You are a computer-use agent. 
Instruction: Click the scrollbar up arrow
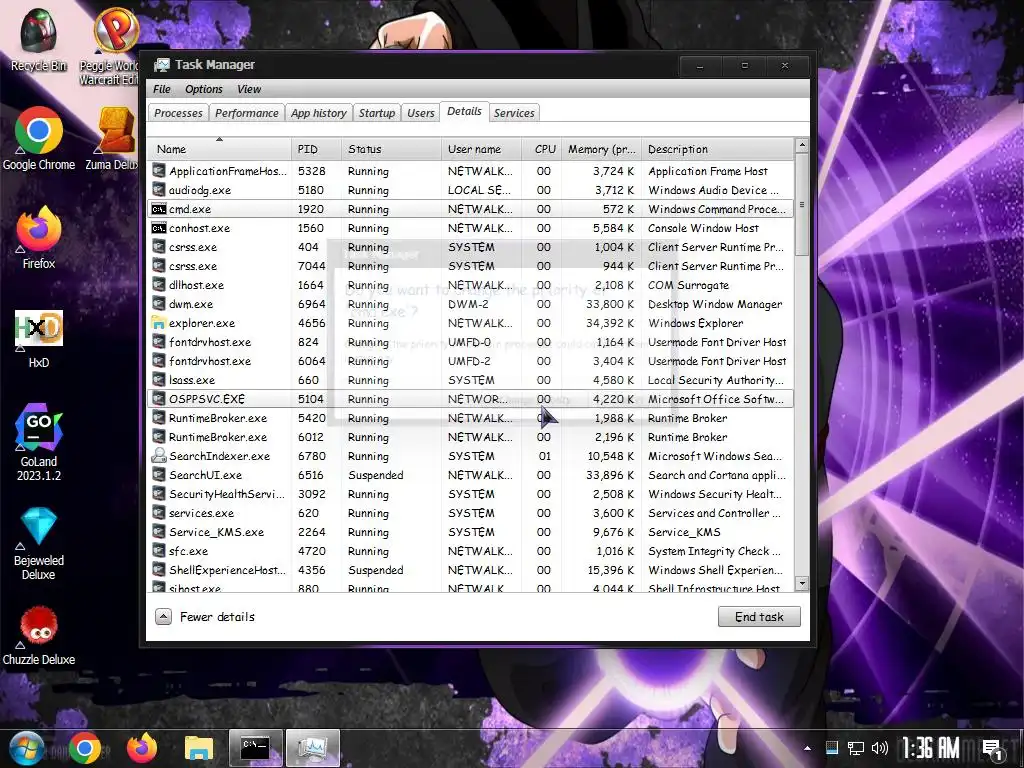(x=802, y=145)
